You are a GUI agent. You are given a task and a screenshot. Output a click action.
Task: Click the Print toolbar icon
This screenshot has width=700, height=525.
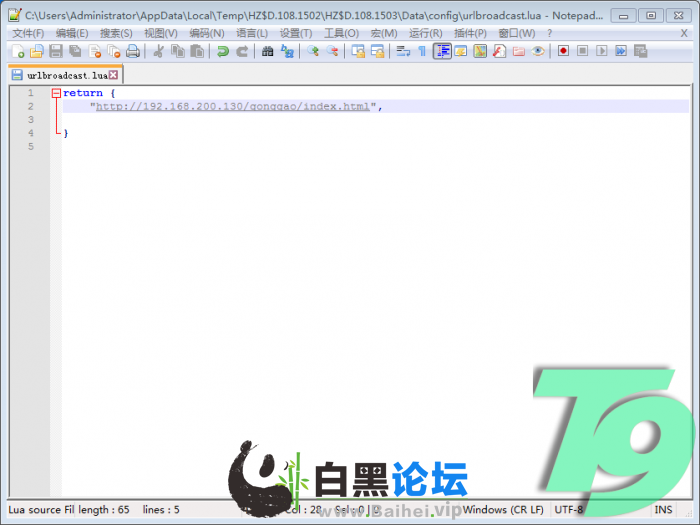[x=133, y=51]
